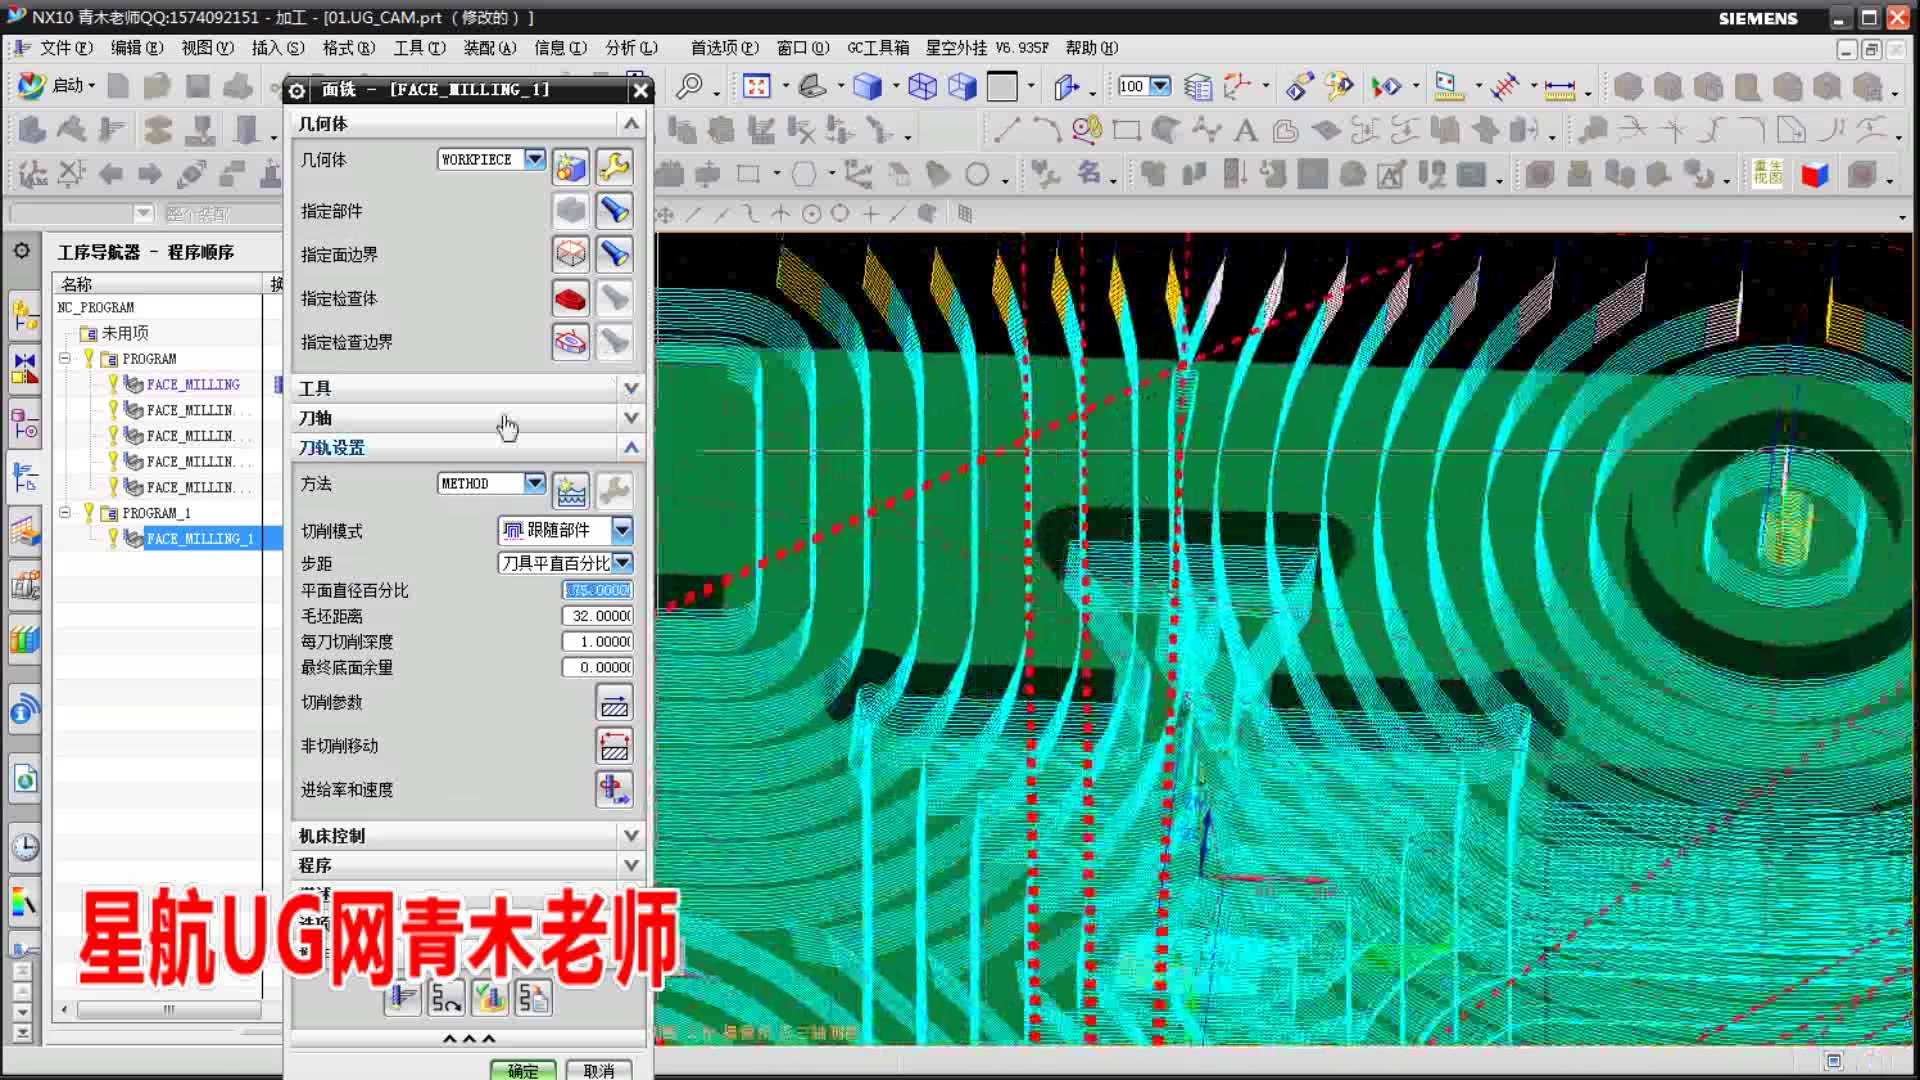Screen dimensions: 1920x1080
Task: Open the cut pattern 跟随部件 dropdown
Action: point(622,530)
